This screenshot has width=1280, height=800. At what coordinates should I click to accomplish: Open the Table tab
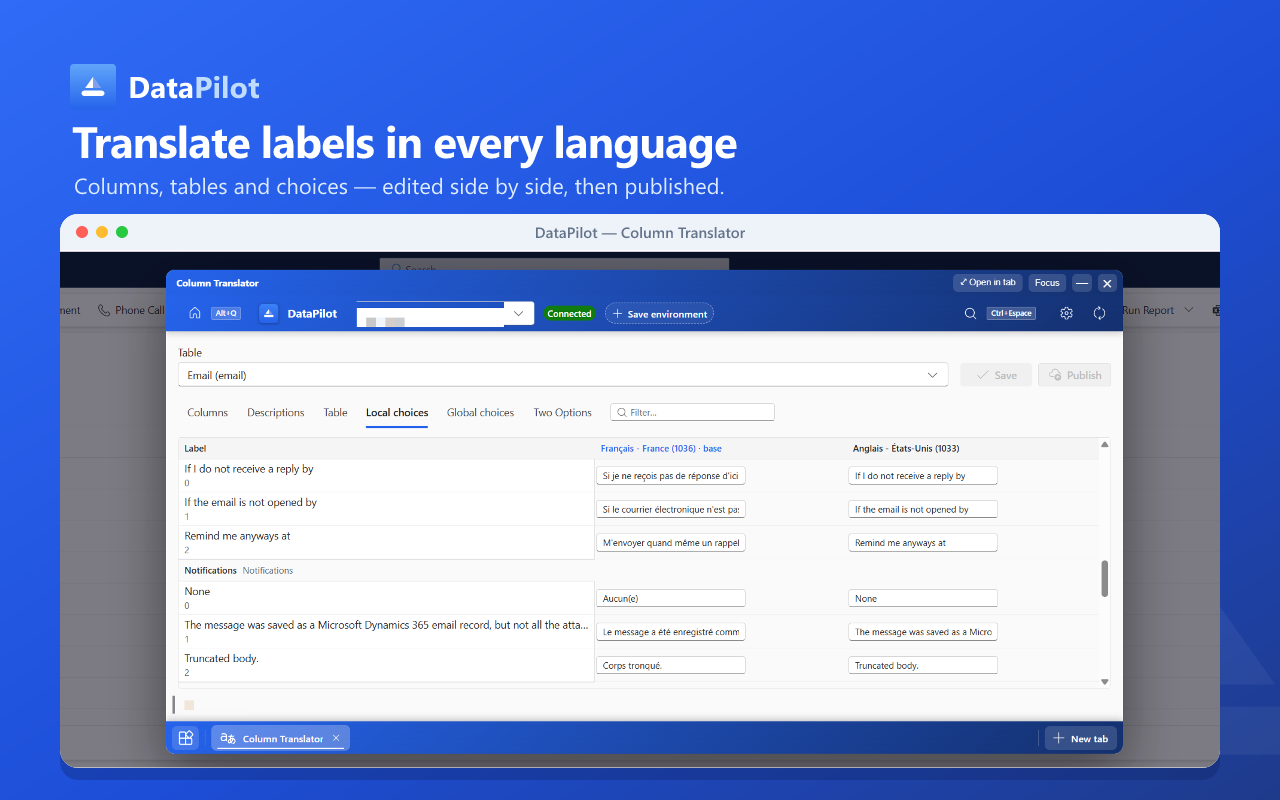tap(335, 412)
